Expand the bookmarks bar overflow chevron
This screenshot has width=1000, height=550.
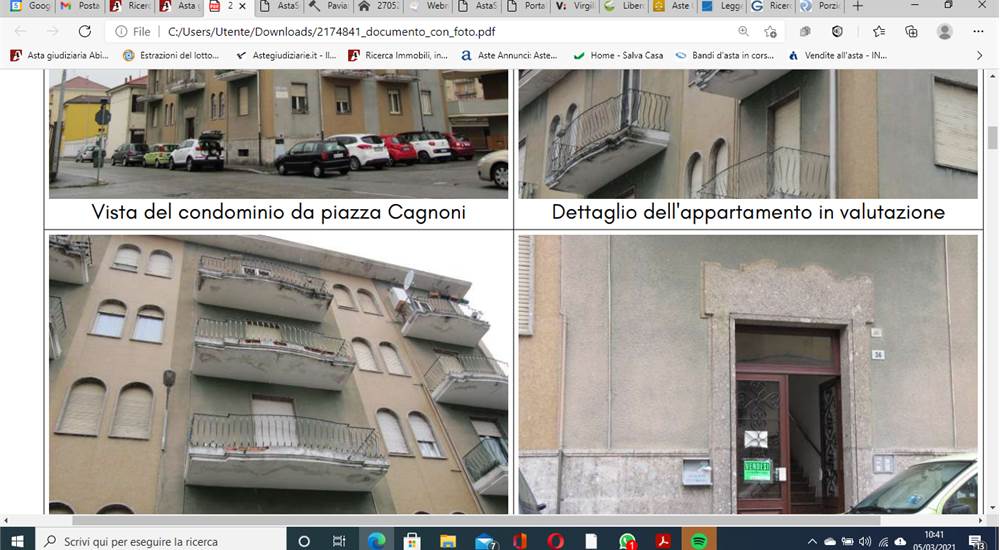[x=979, y=56]
